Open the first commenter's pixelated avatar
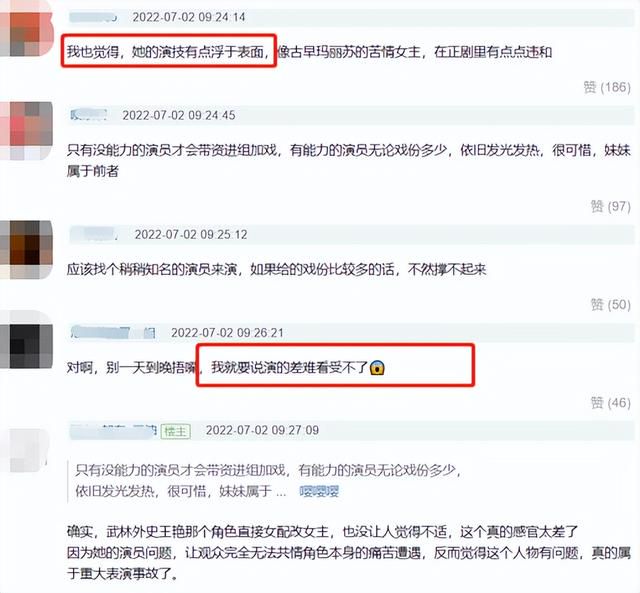The image size is (640, 593). coord(27,29)
